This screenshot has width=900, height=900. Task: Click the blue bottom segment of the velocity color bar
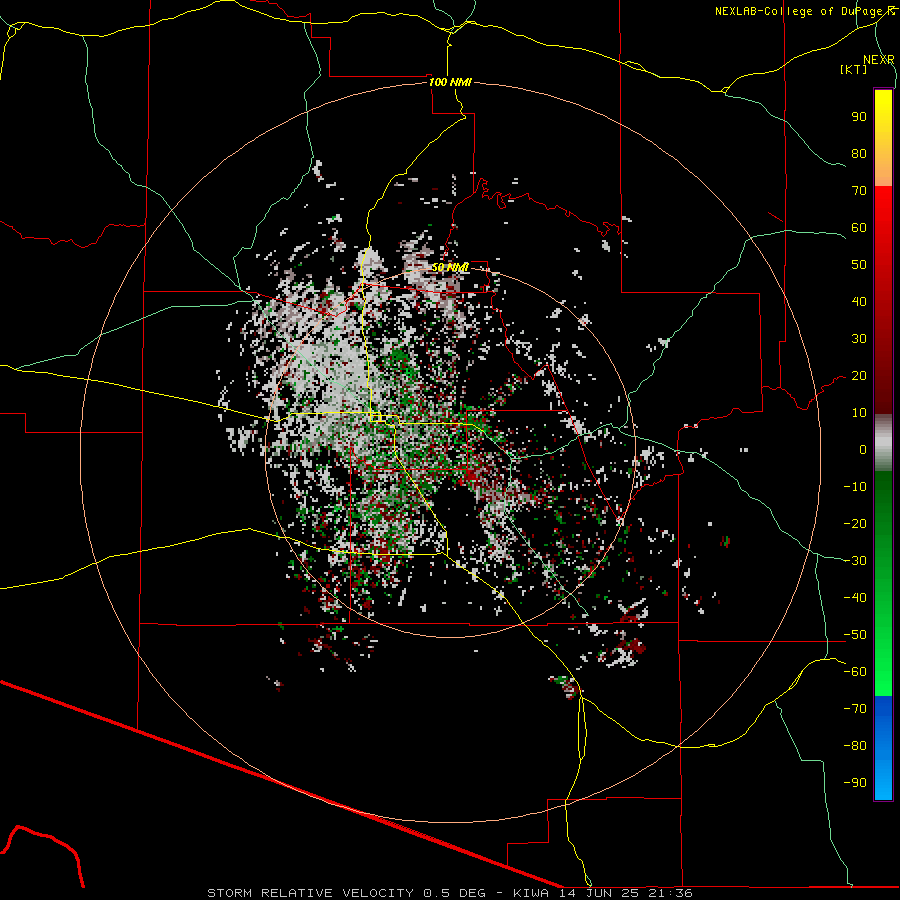(883, 748)
